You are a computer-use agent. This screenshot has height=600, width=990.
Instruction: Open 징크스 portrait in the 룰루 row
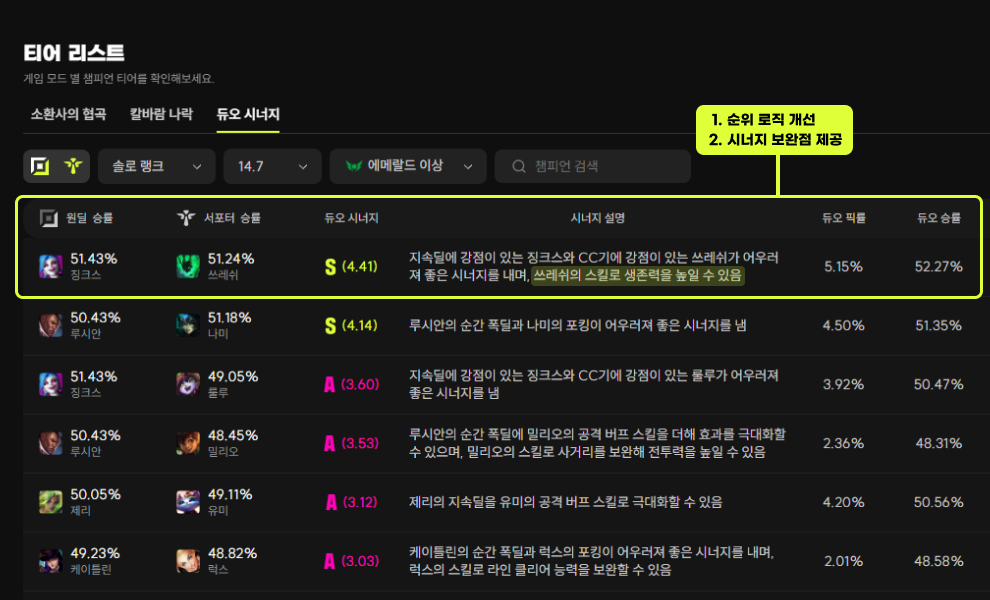click(x=51, y=384)
